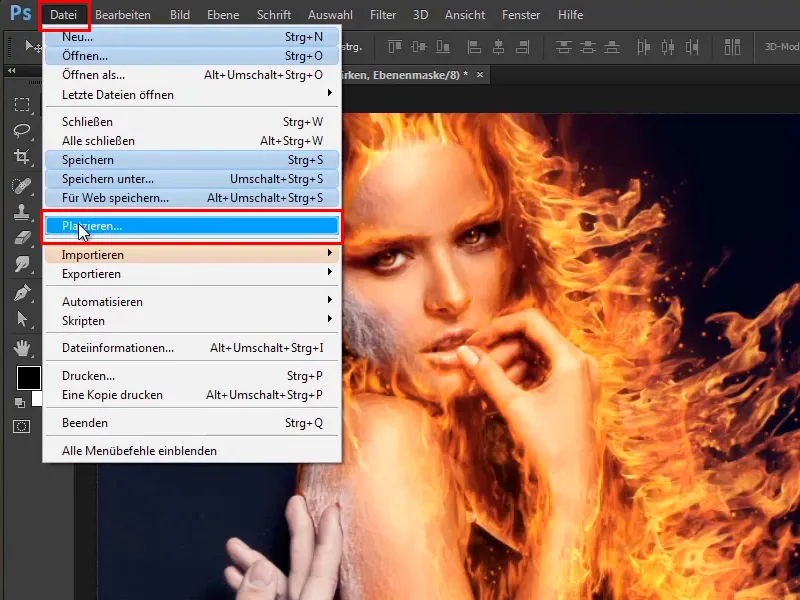Reset default foreground and background colors icon

coord(20,403)
